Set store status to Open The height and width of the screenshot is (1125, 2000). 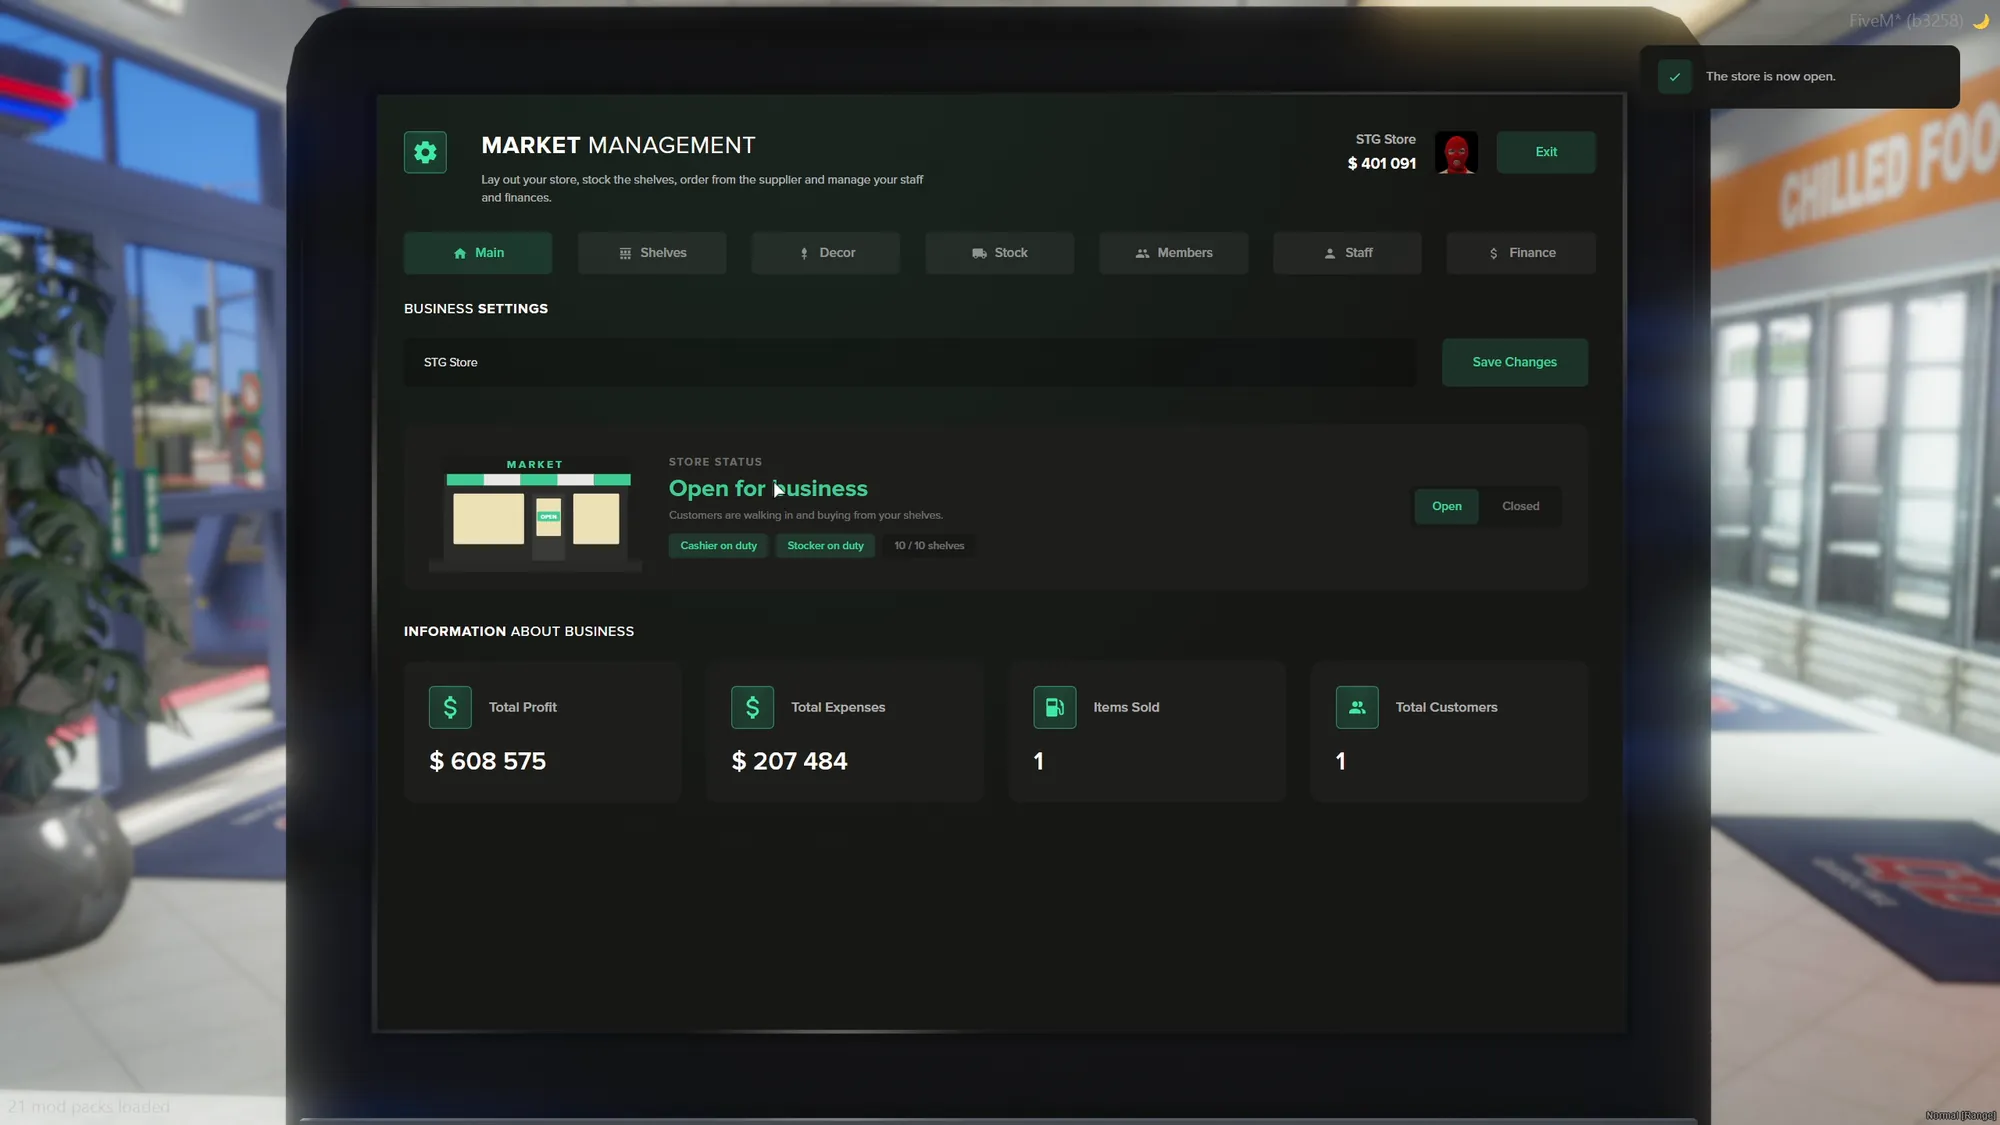[x=1447, y=506]
